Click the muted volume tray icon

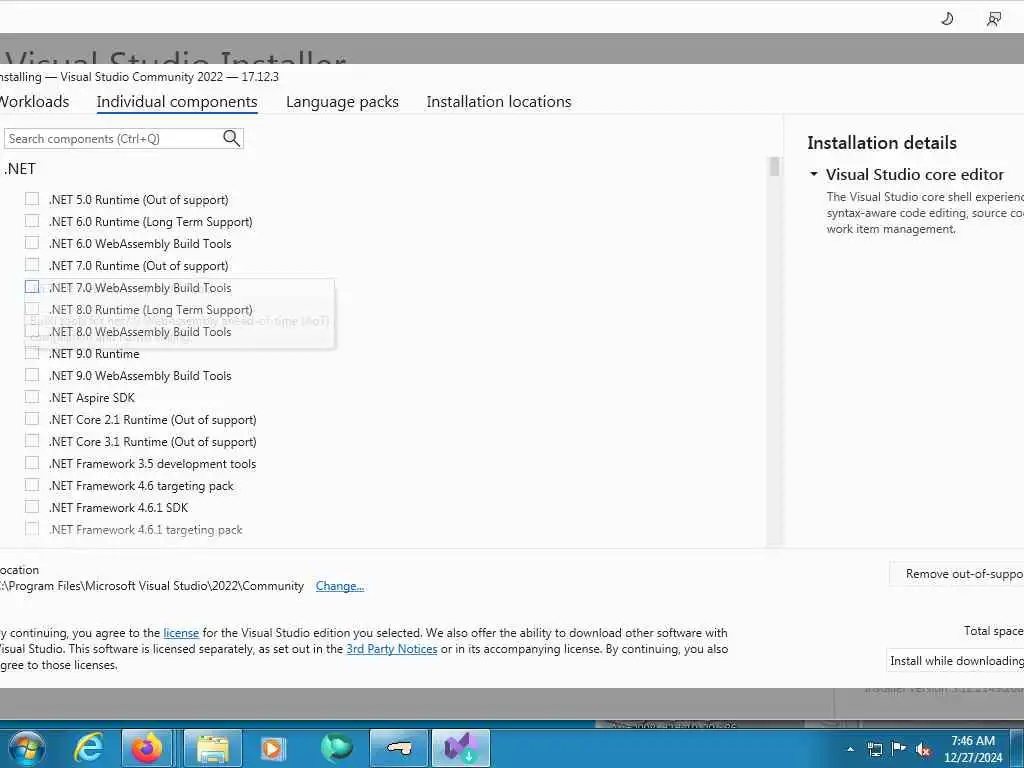(x=923, y=750)
